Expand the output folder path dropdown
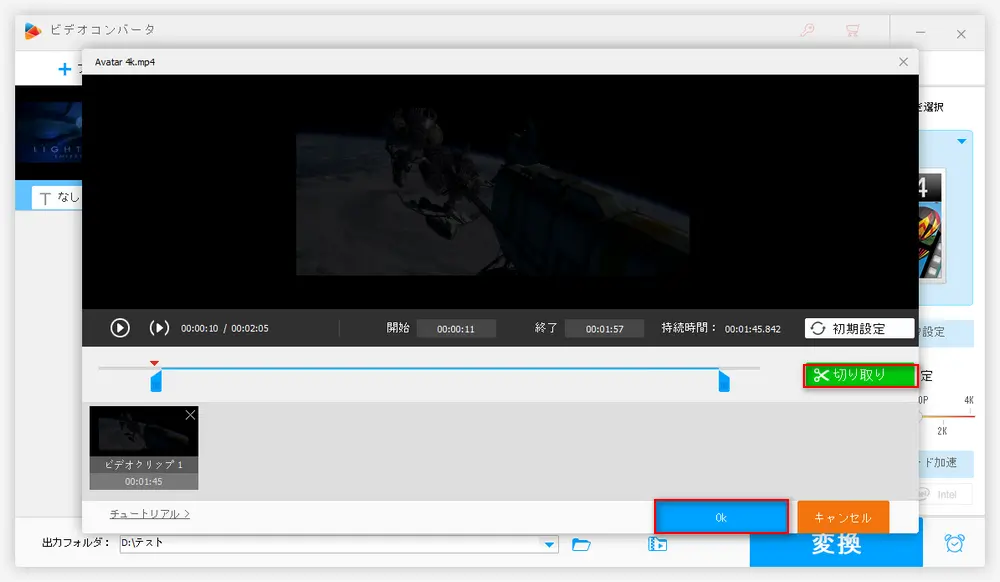 (x=549, y=544)
